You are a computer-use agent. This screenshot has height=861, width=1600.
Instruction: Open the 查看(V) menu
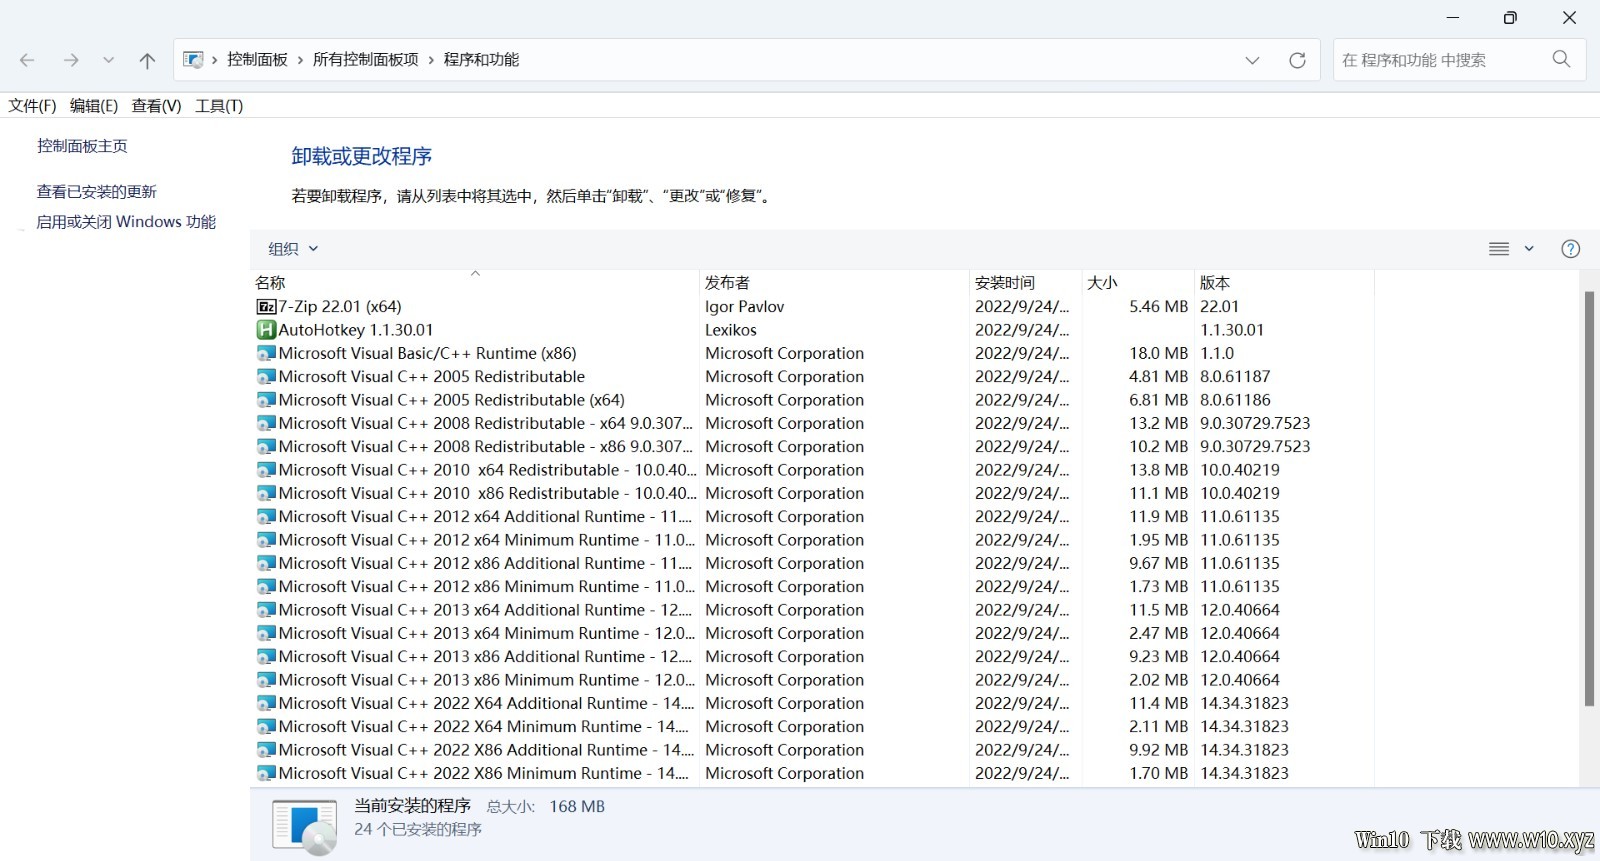(x=156, y=106)
